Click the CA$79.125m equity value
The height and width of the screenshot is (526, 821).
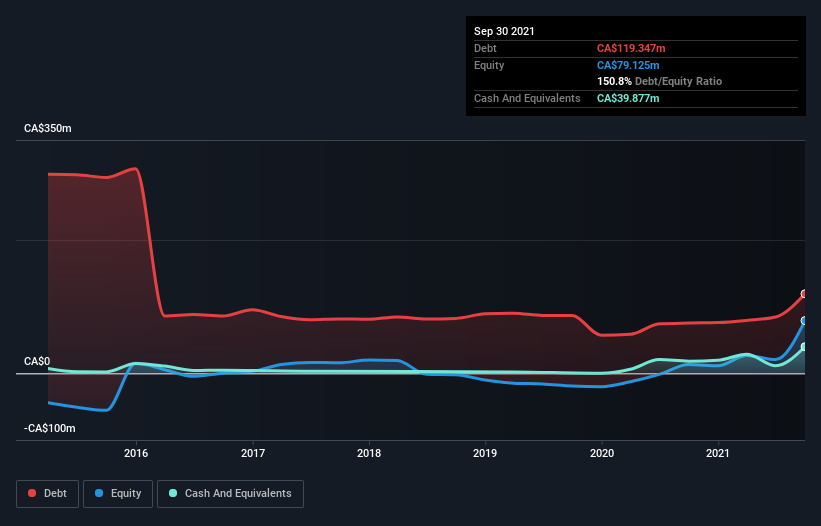point(628,65)
